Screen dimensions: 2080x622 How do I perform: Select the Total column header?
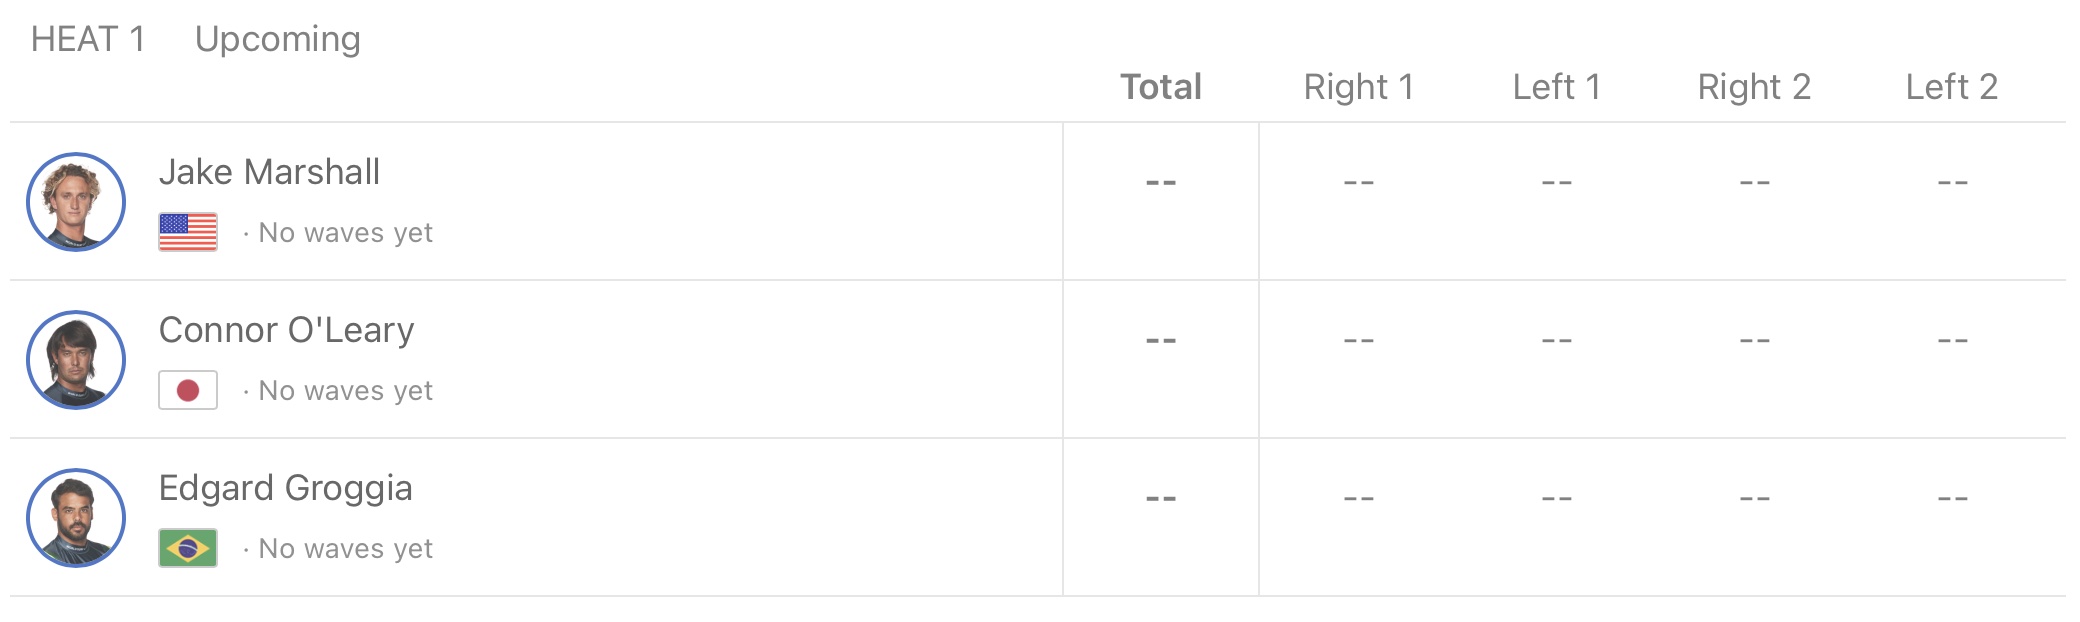click(1160, 87)
